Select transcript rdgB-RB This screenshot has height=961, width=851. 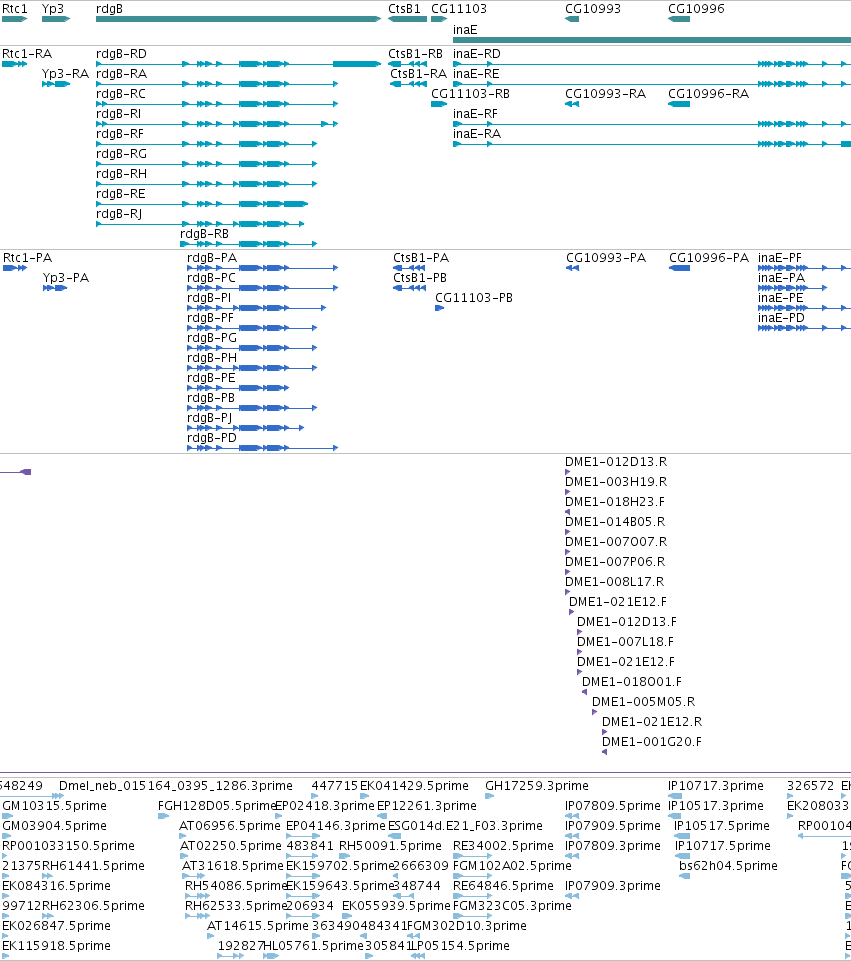pyautogui.click(x=249, y=244)
